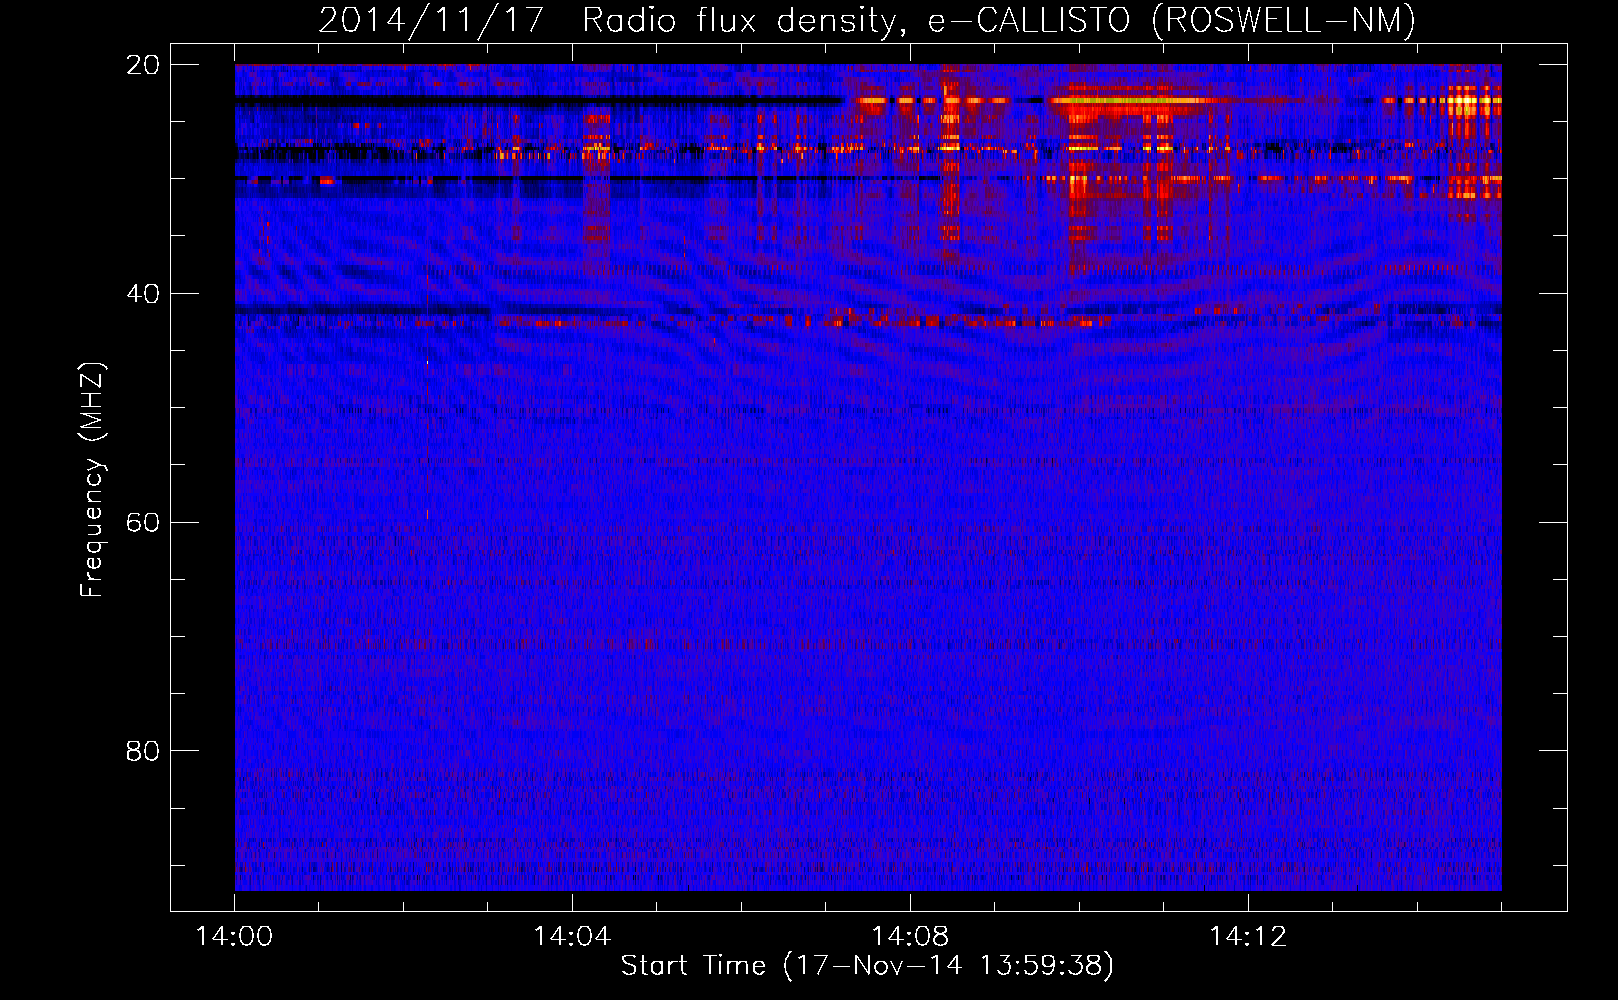Click the '14:08' time tick label
Image resolution: width=1618 pixels, height=1000 pixels.
click(x=910, y=937)
